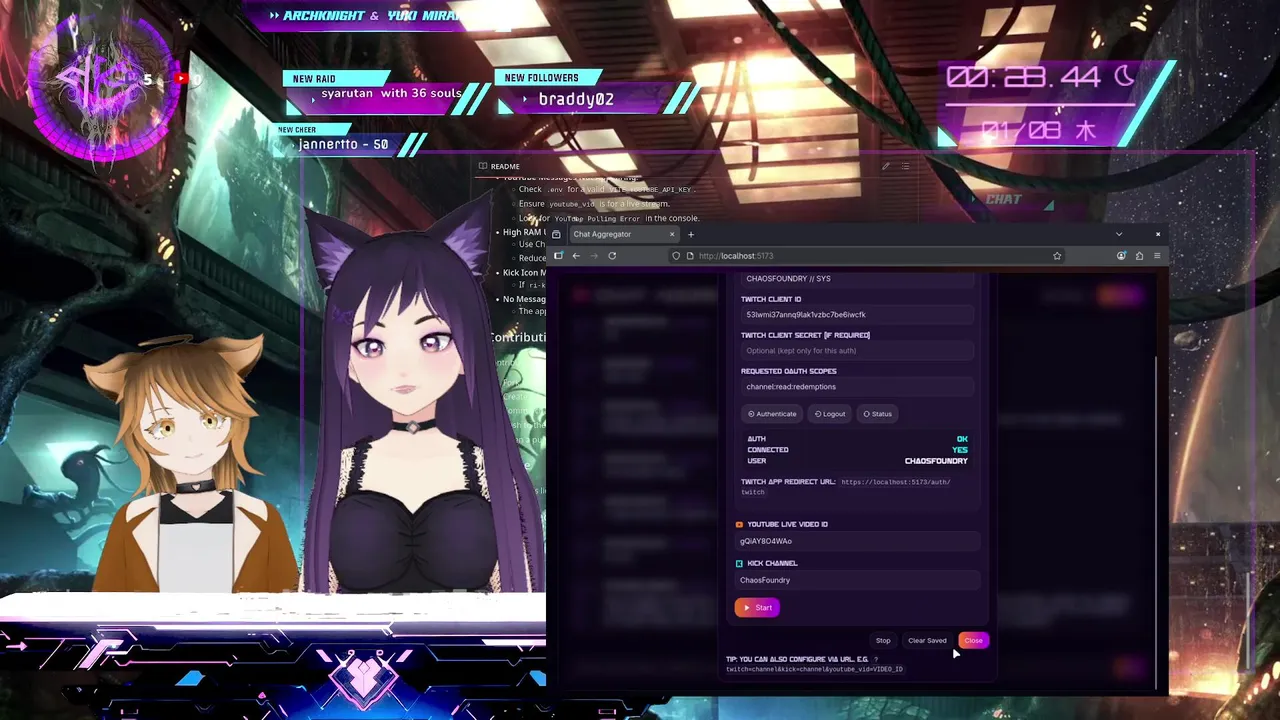The image size is (1280, 720).
Task: Click the README book icon
Action: (x=483, y=166)
